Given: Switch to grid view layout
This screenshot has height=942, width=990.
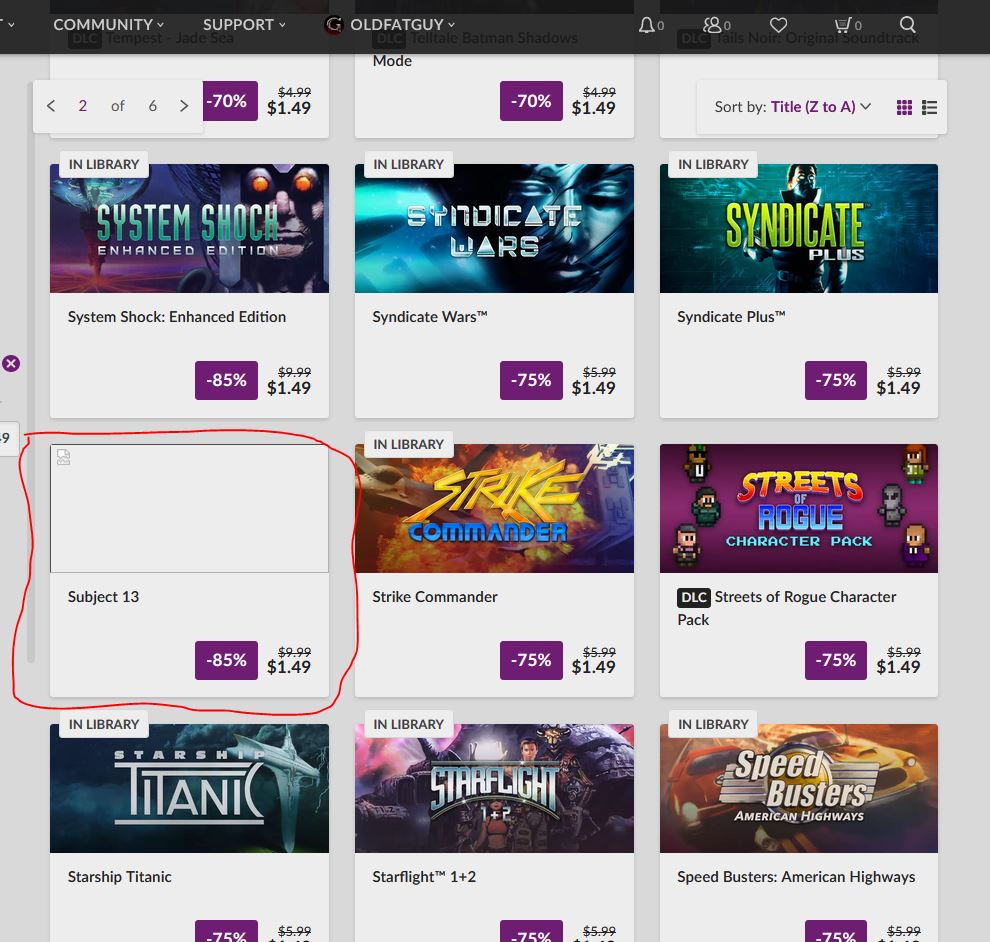Looking at the screenshot, I should point(904,107).
